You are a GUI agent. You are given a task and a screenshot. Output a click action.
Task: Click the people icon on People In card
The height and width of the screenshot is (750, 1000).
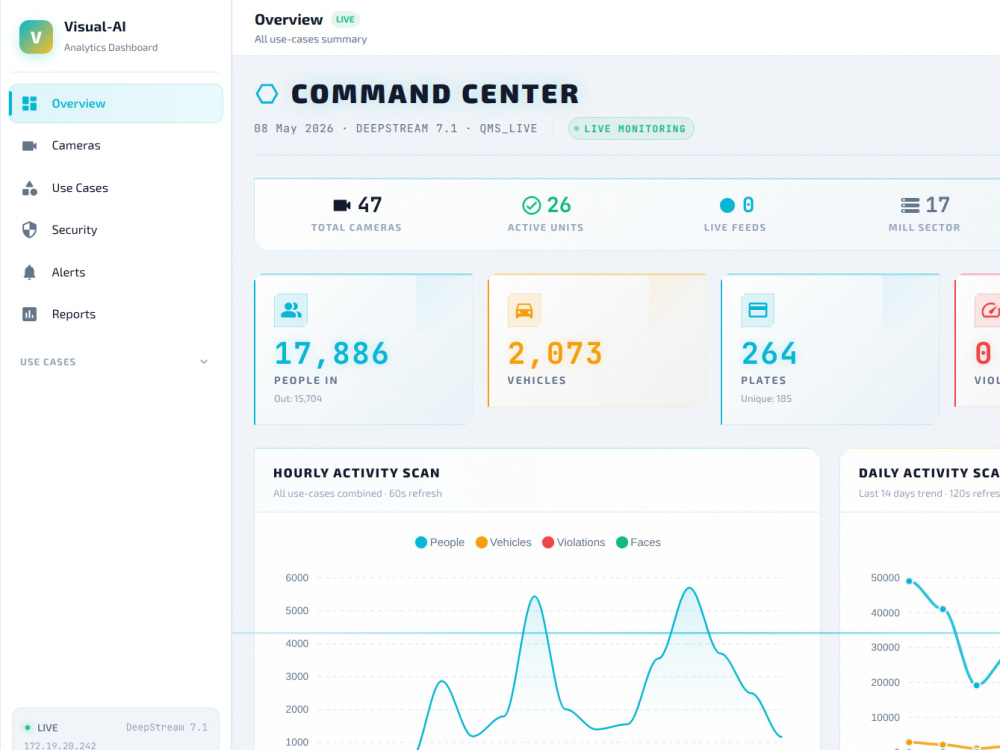click(x=291, y=310)
